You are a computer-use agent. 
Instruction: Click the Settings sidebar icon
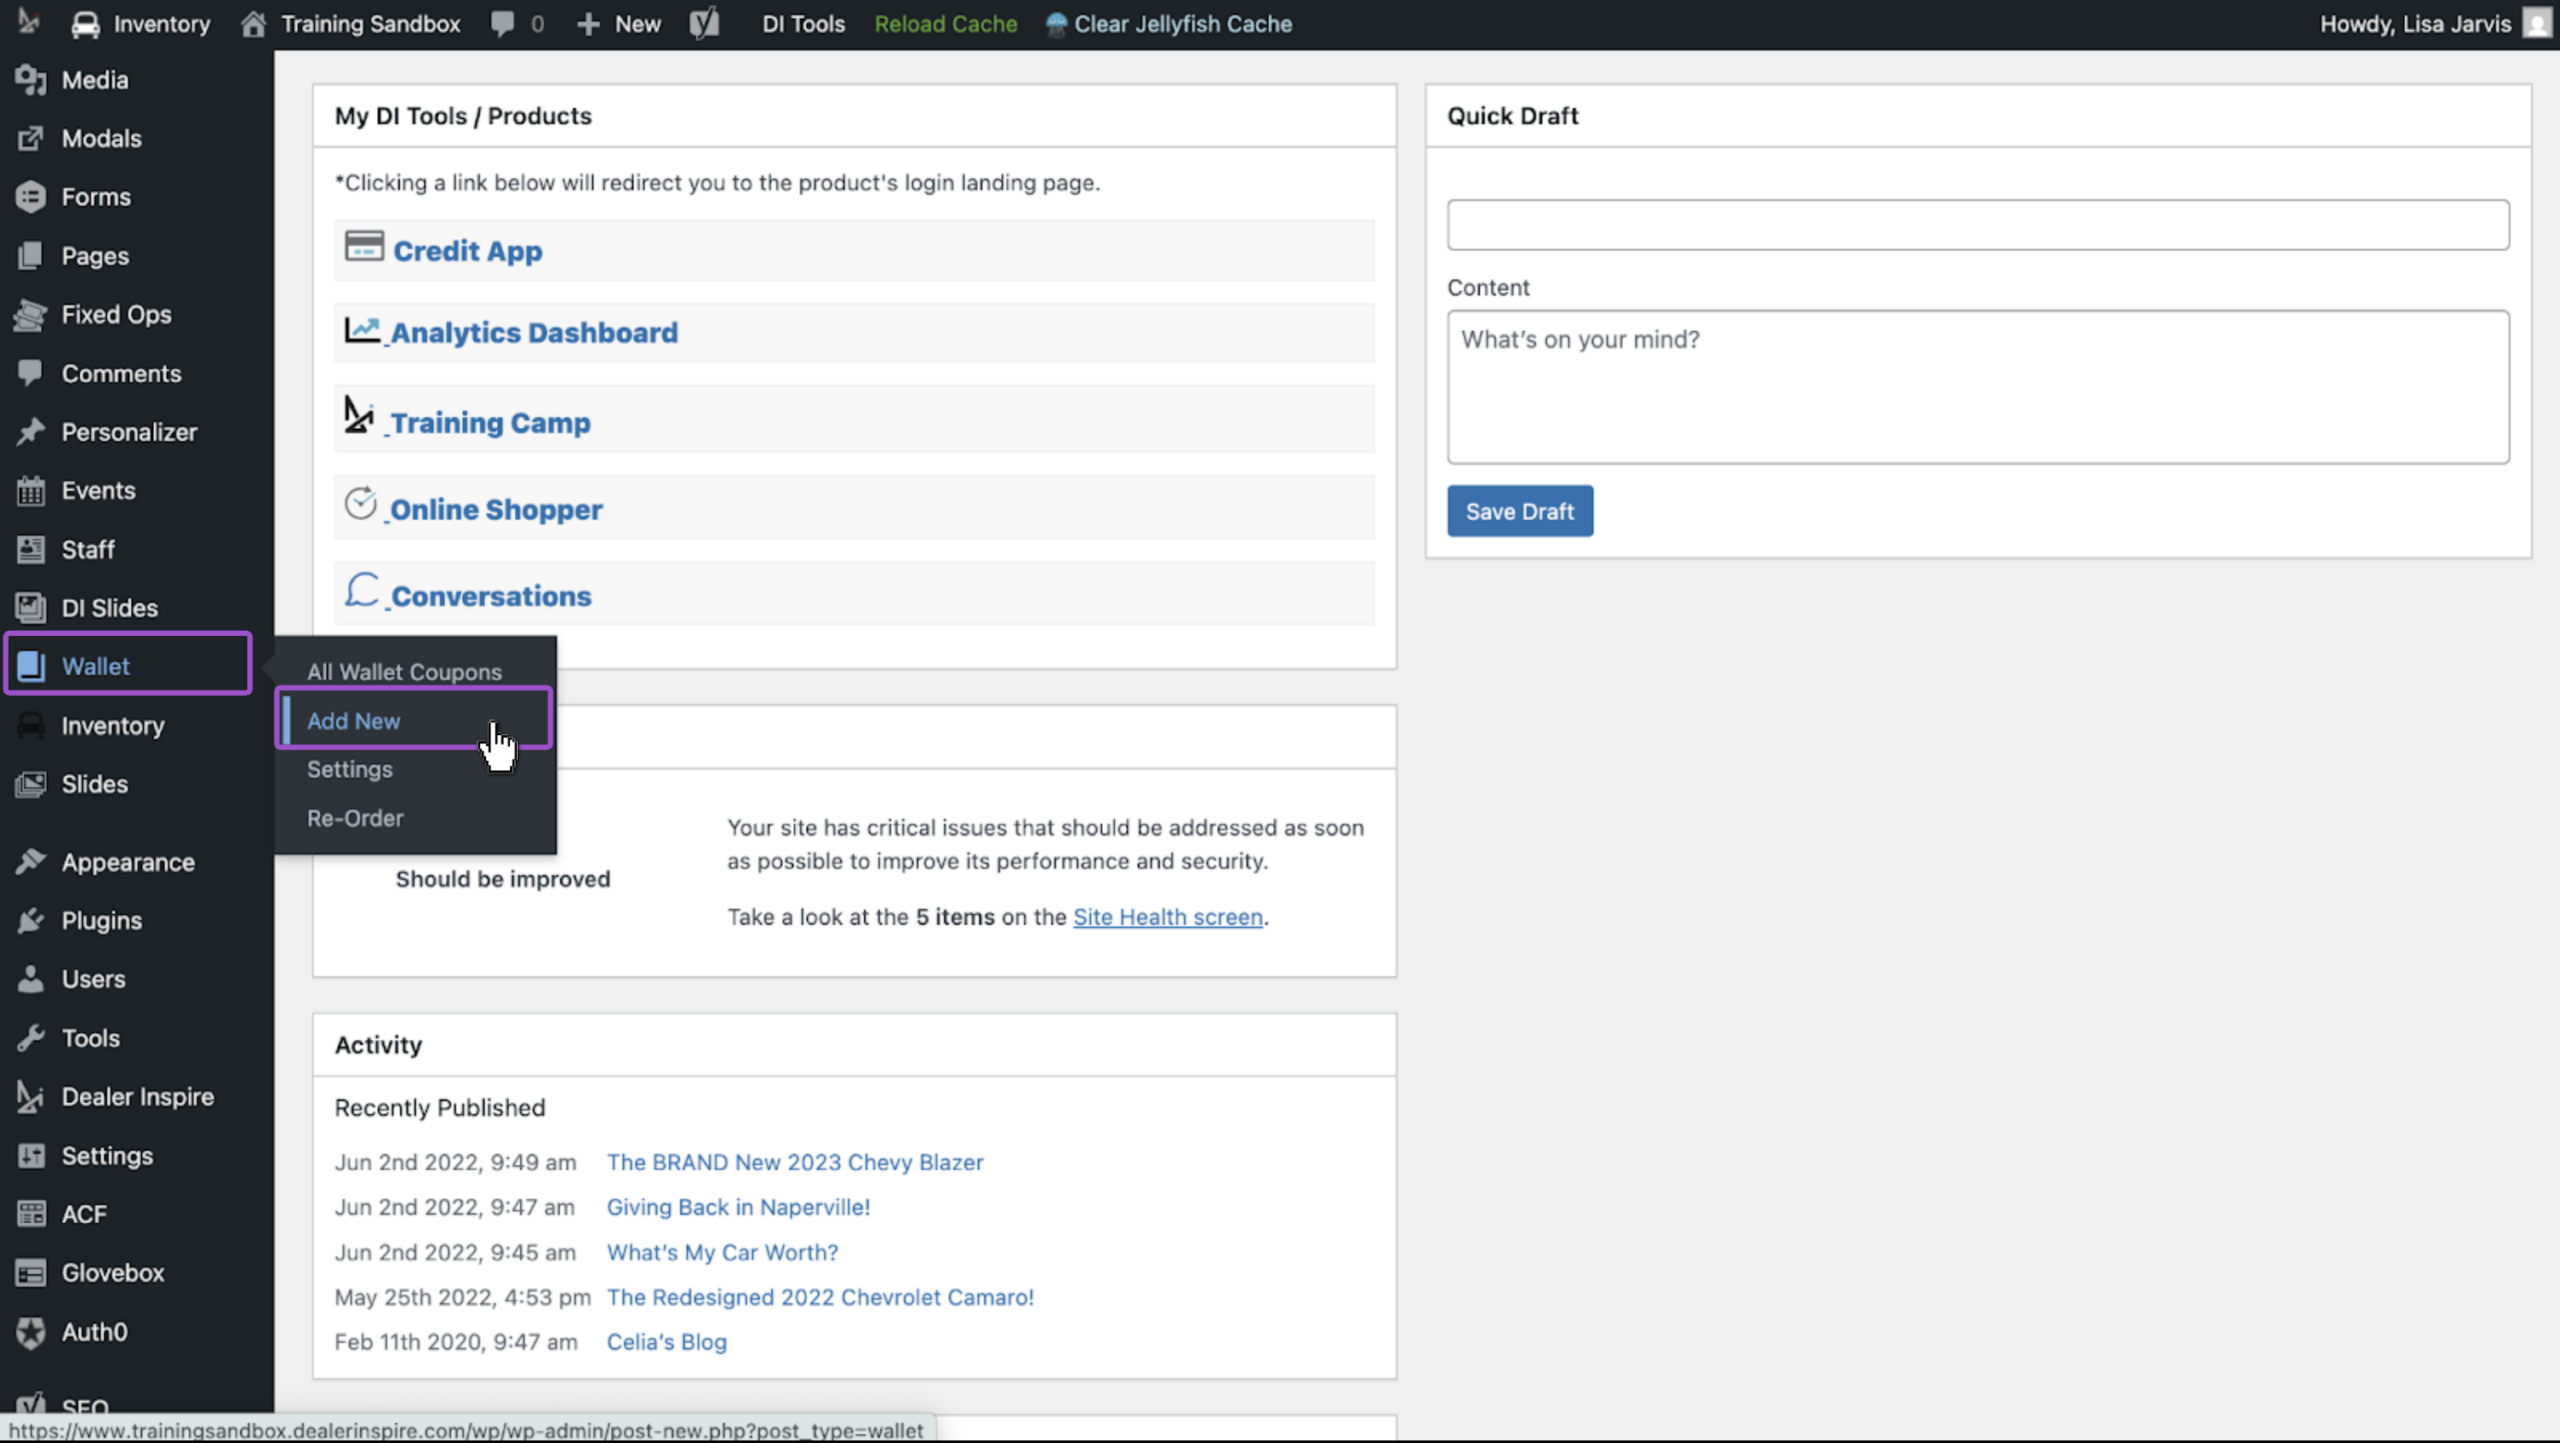(x=31, y=1156)
